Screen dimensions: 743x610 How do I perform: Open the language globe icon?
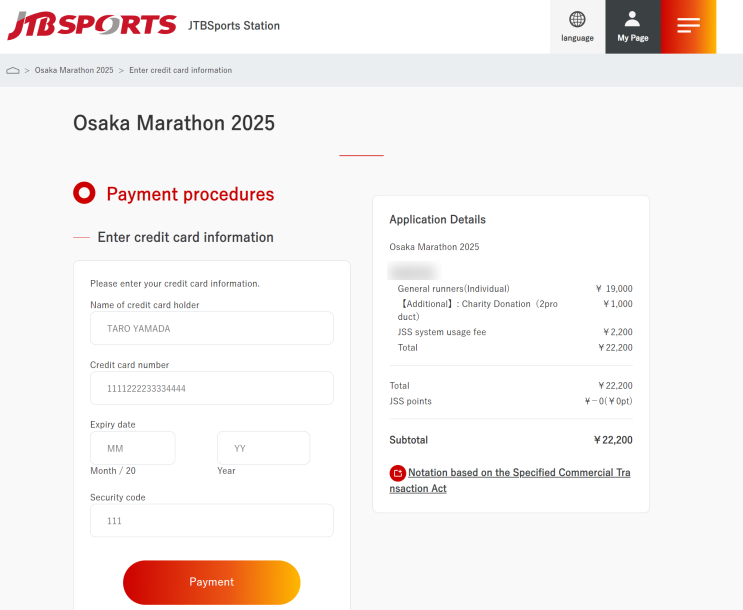[x=577, y=19]
